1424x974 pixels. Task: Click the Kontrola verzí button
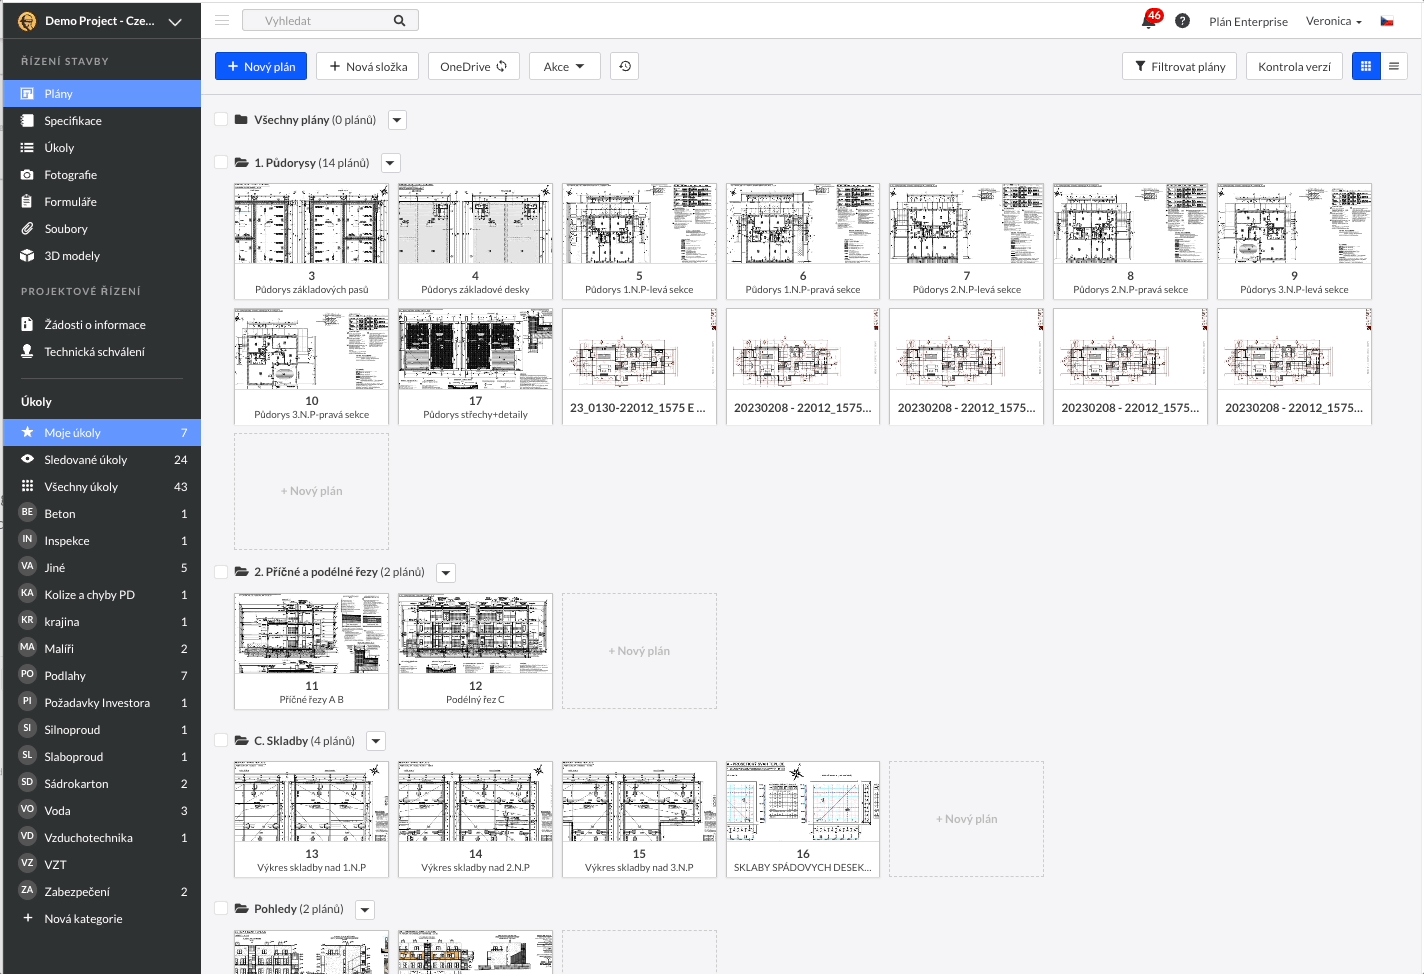[x=1294, y=66]
